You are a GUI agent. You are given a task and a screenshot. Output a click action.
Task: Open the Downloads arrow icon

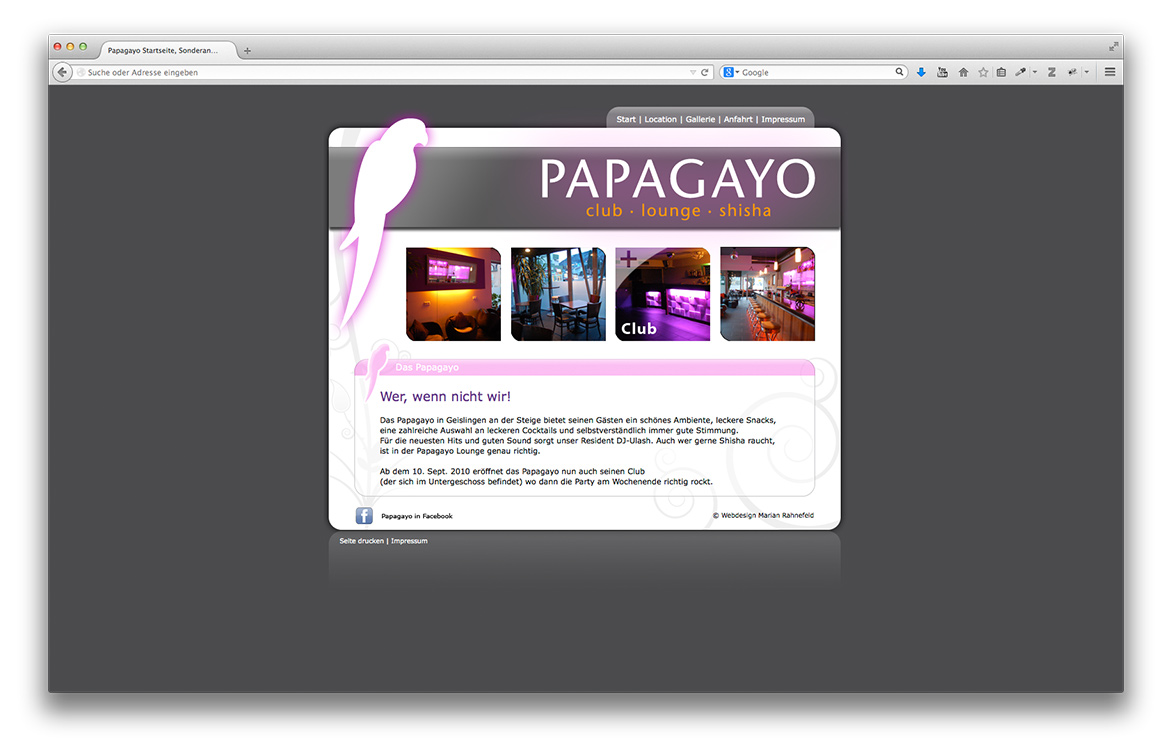921,72
